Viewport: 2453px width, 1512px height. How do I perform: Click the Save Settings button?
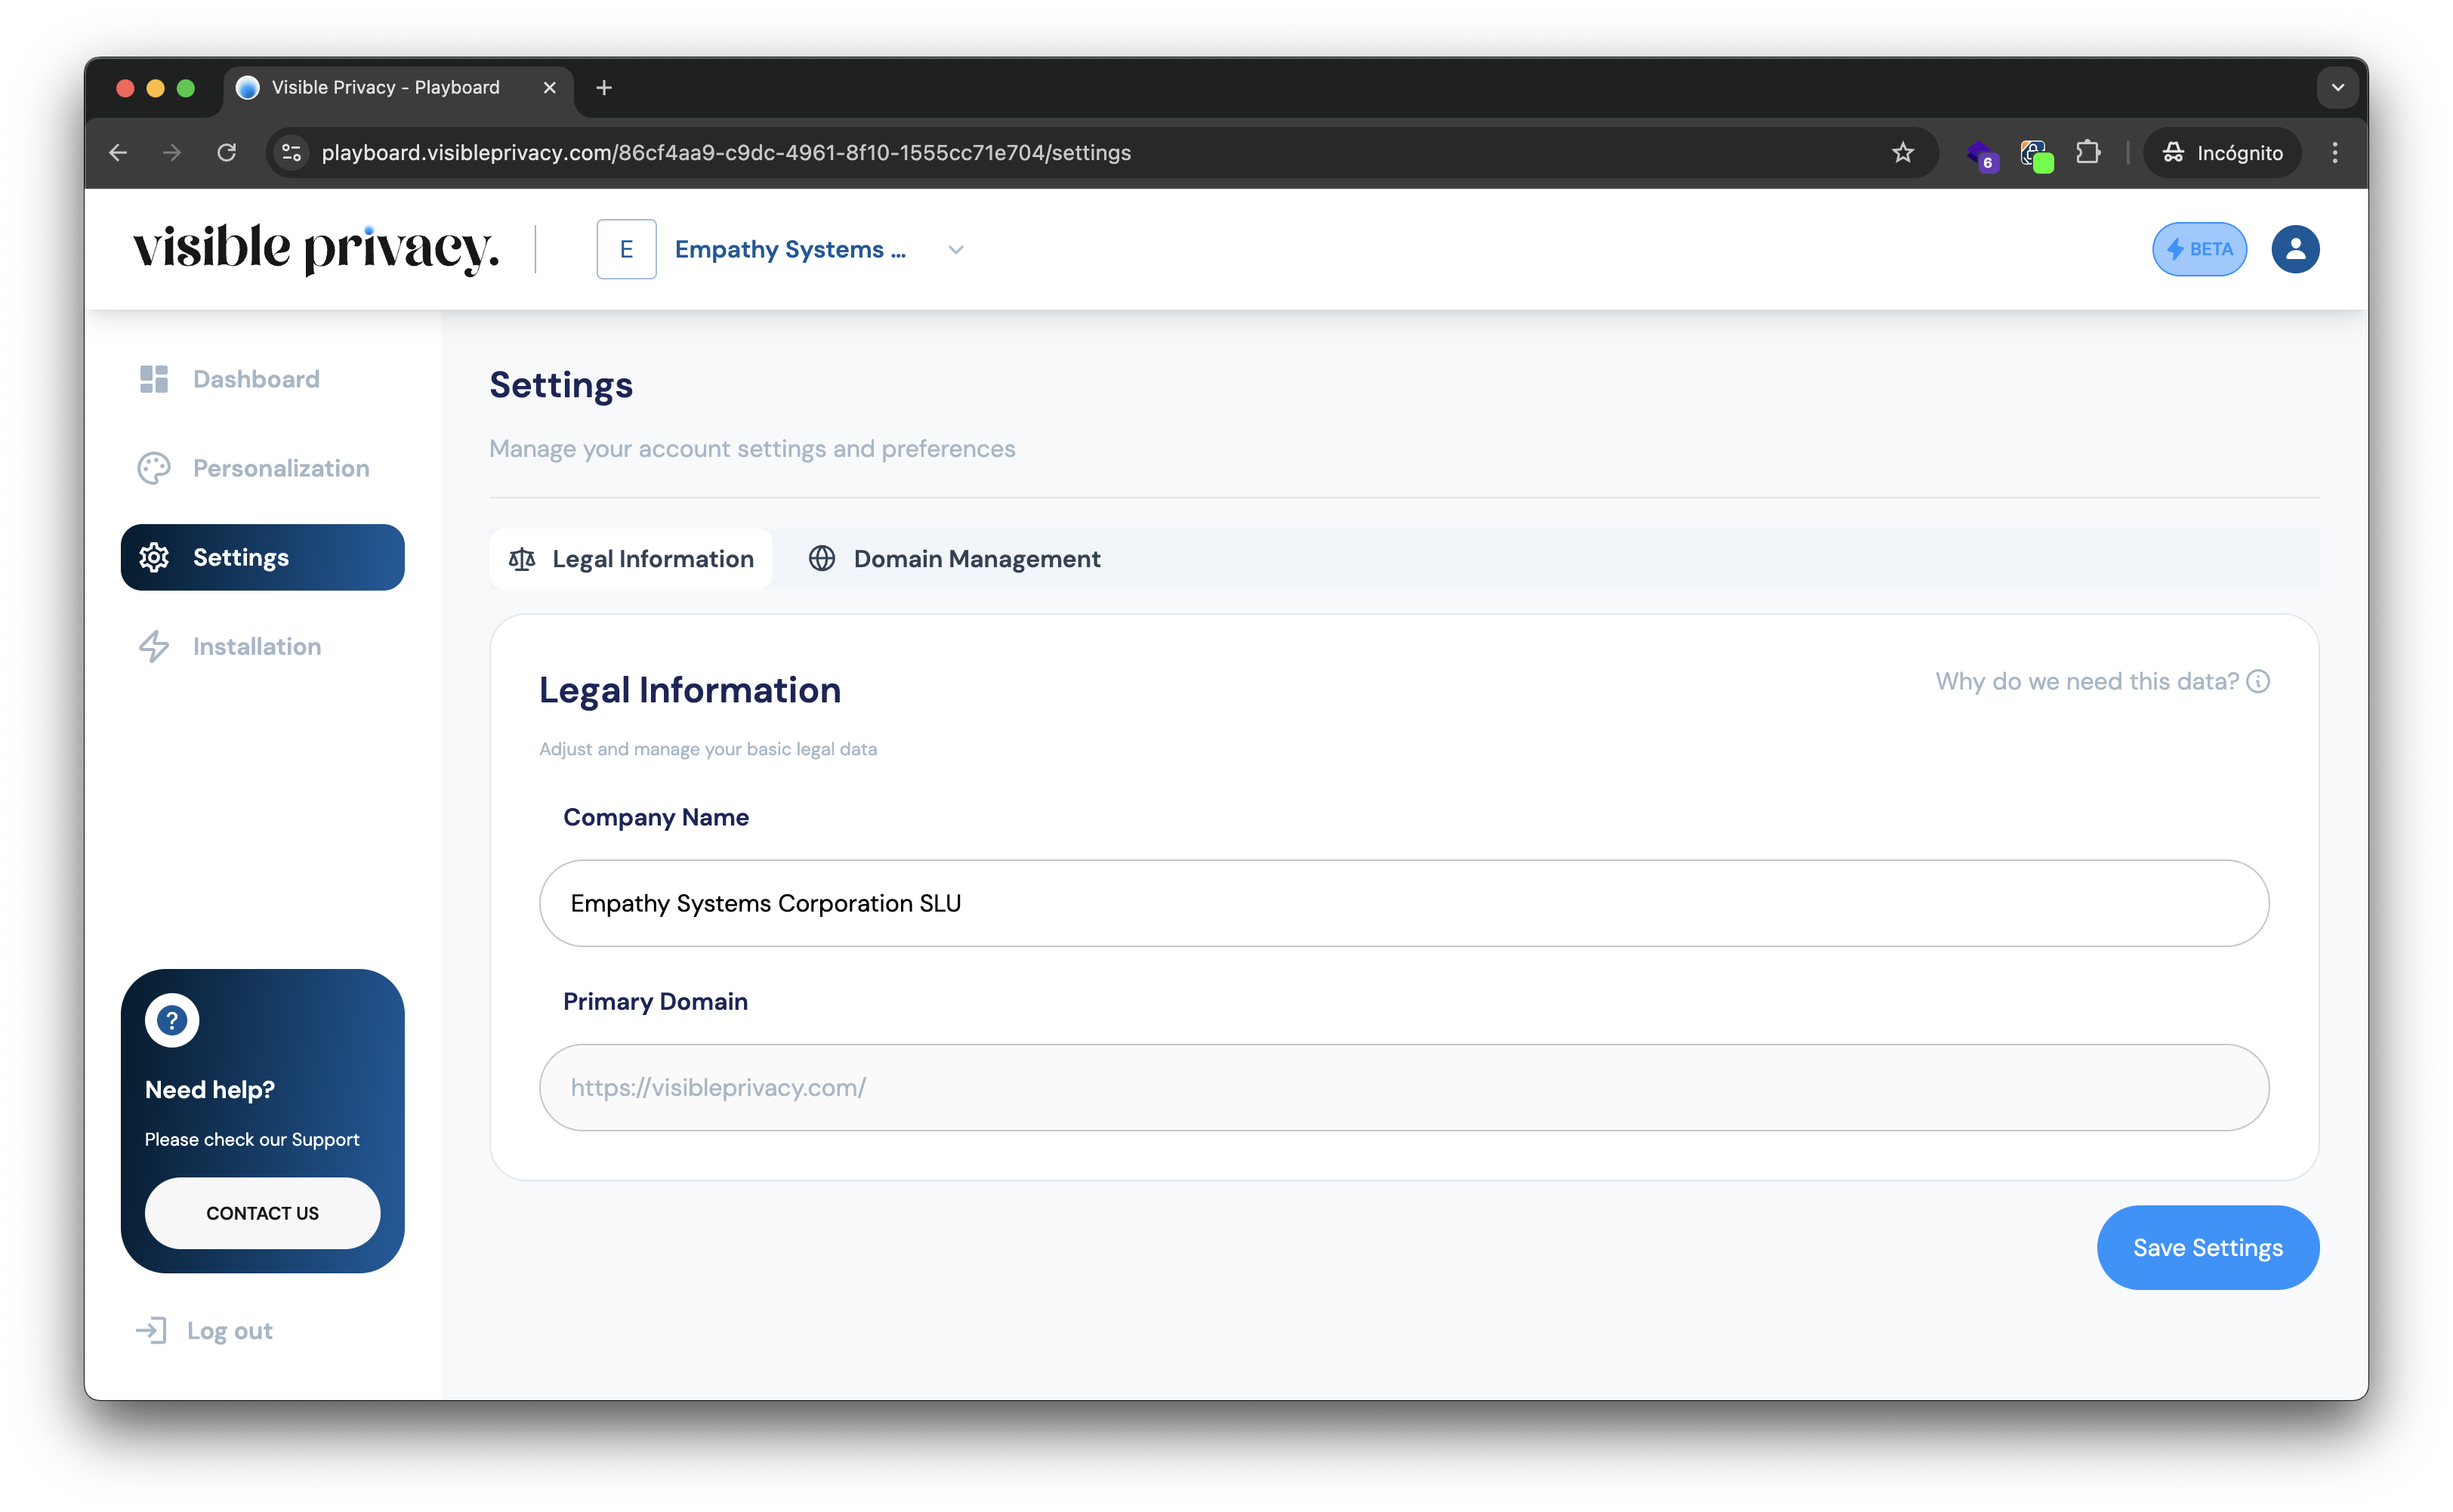click(2207, 1247)
